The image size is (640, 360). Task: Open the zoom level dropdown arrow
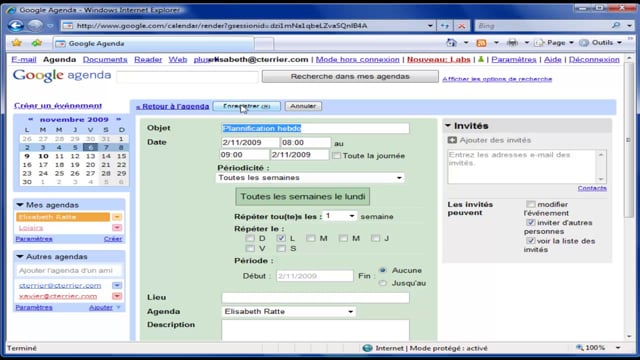(618, 348)
